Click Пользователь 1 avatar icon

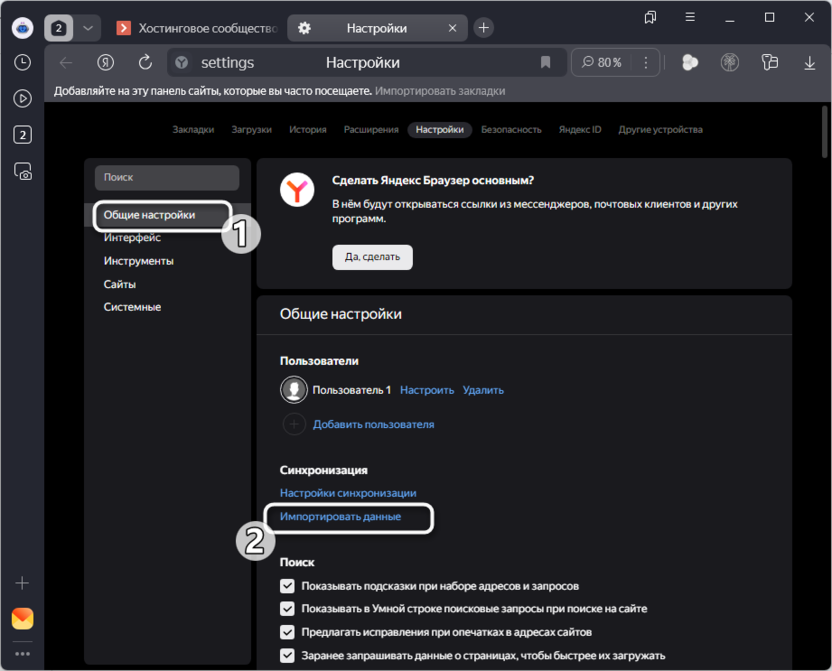pos(293,390)
